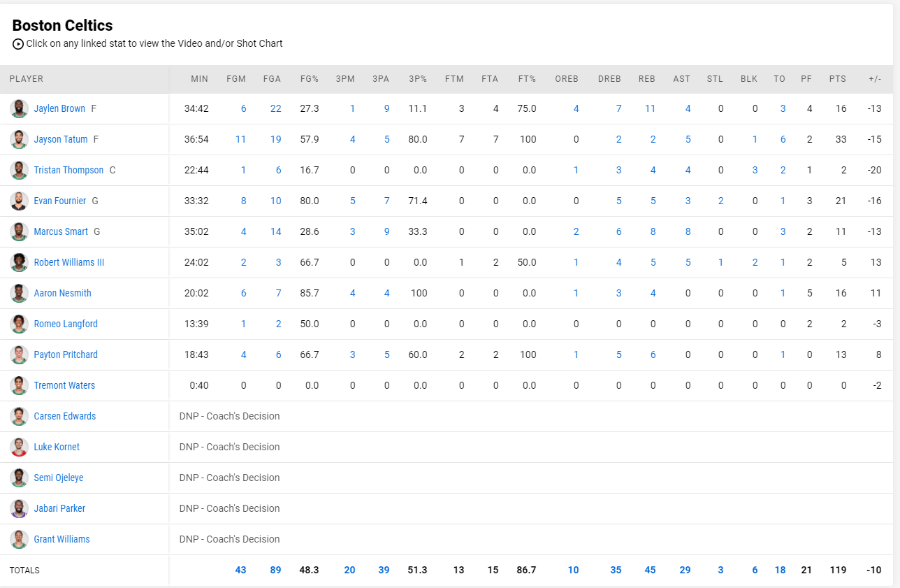This screenshot has width=900, height=588.
Task: View Evan Fournier's 10 field goal attempts
Action: point(276,201)
